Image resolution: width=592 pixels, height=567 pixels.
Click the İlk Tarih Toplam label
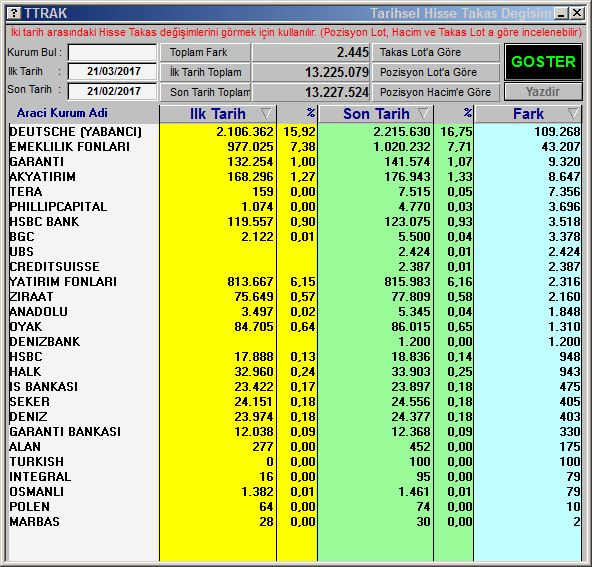tap(205, 72)
